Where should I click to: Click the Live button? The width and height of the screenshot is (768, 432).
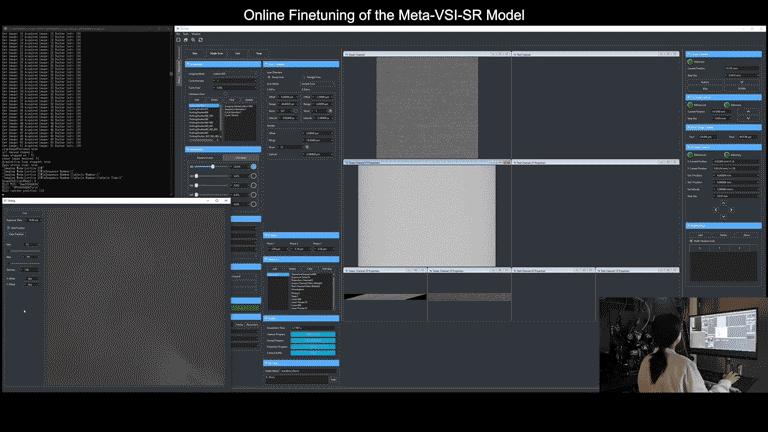click(238, 52)
